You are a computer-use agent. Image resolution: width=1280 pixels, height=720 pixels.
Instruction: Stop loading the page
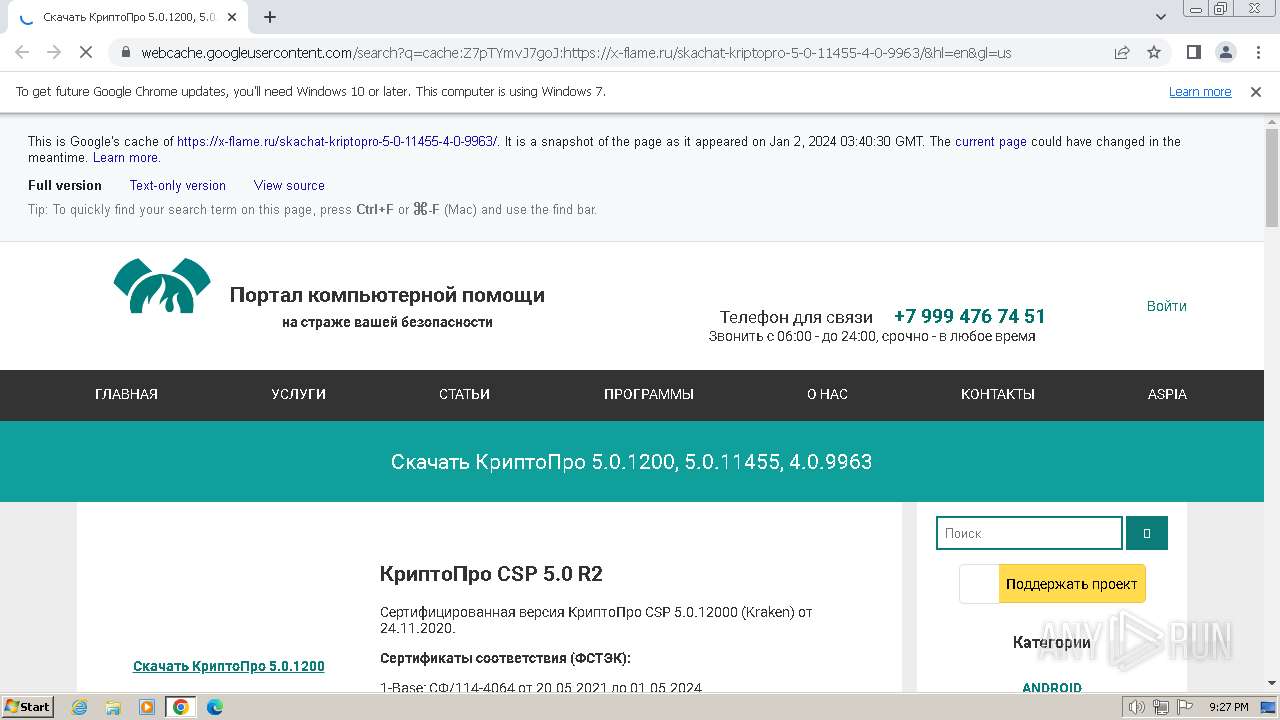(86, 52)
